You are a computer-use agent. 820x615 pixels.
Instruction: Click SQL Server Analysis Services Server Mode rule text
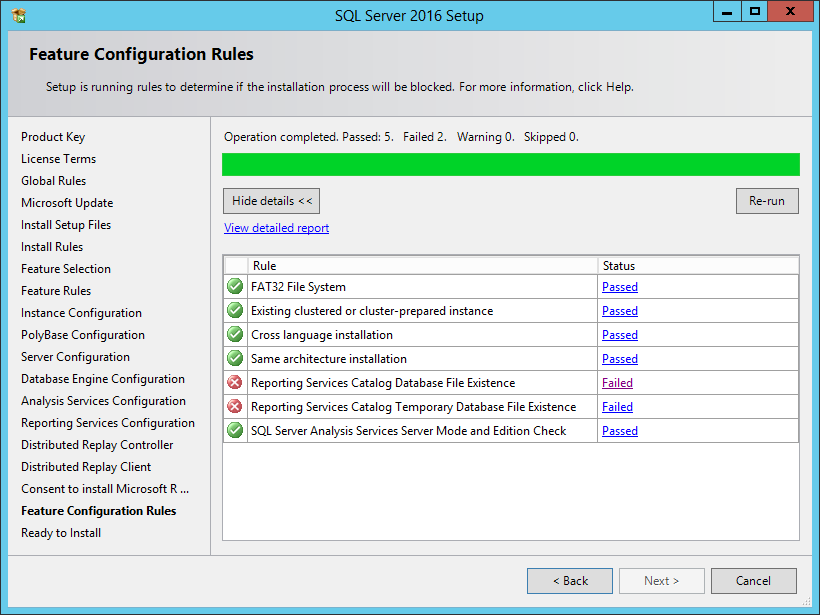(408, 431)
